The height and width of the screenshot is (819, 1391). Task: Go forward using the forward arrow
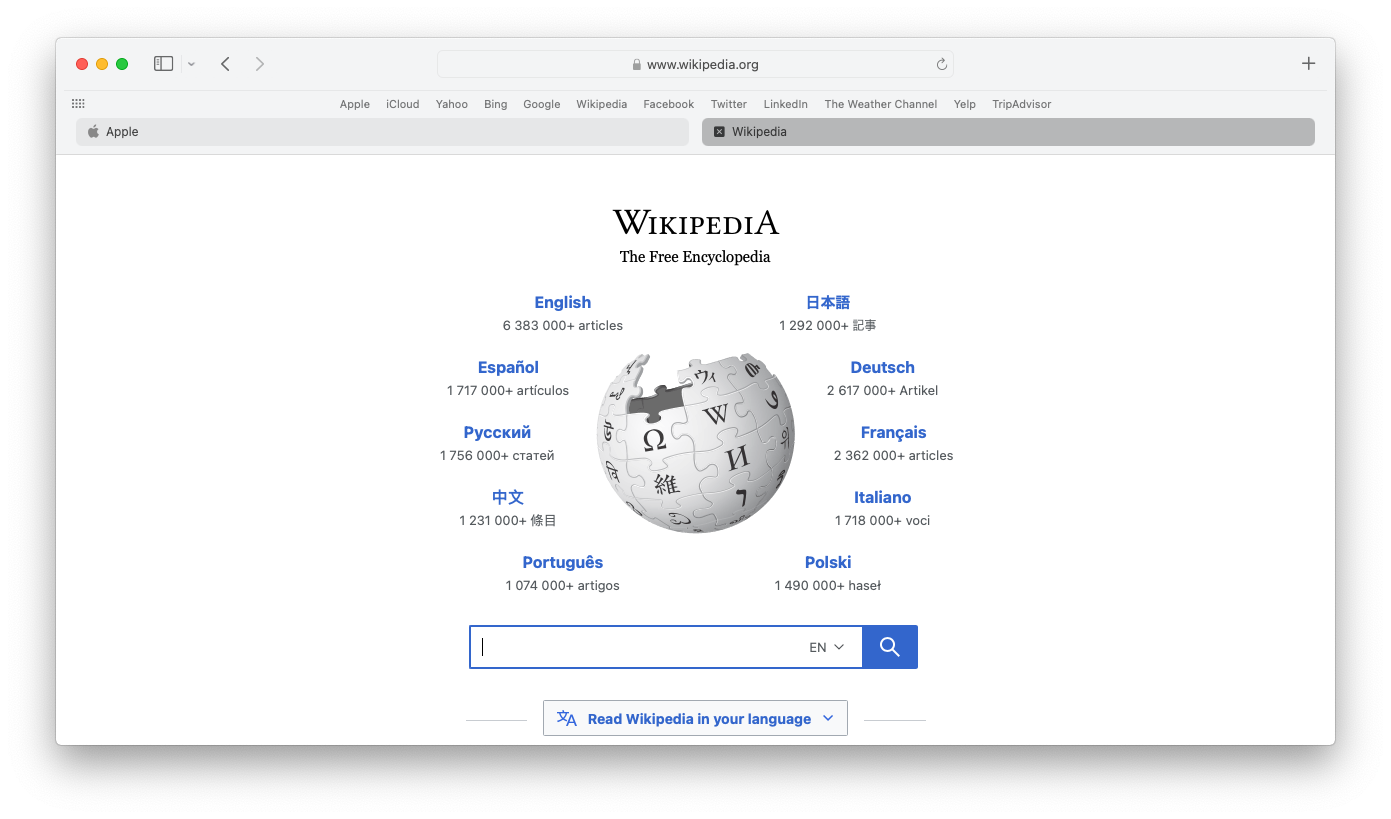coord(260,64)
